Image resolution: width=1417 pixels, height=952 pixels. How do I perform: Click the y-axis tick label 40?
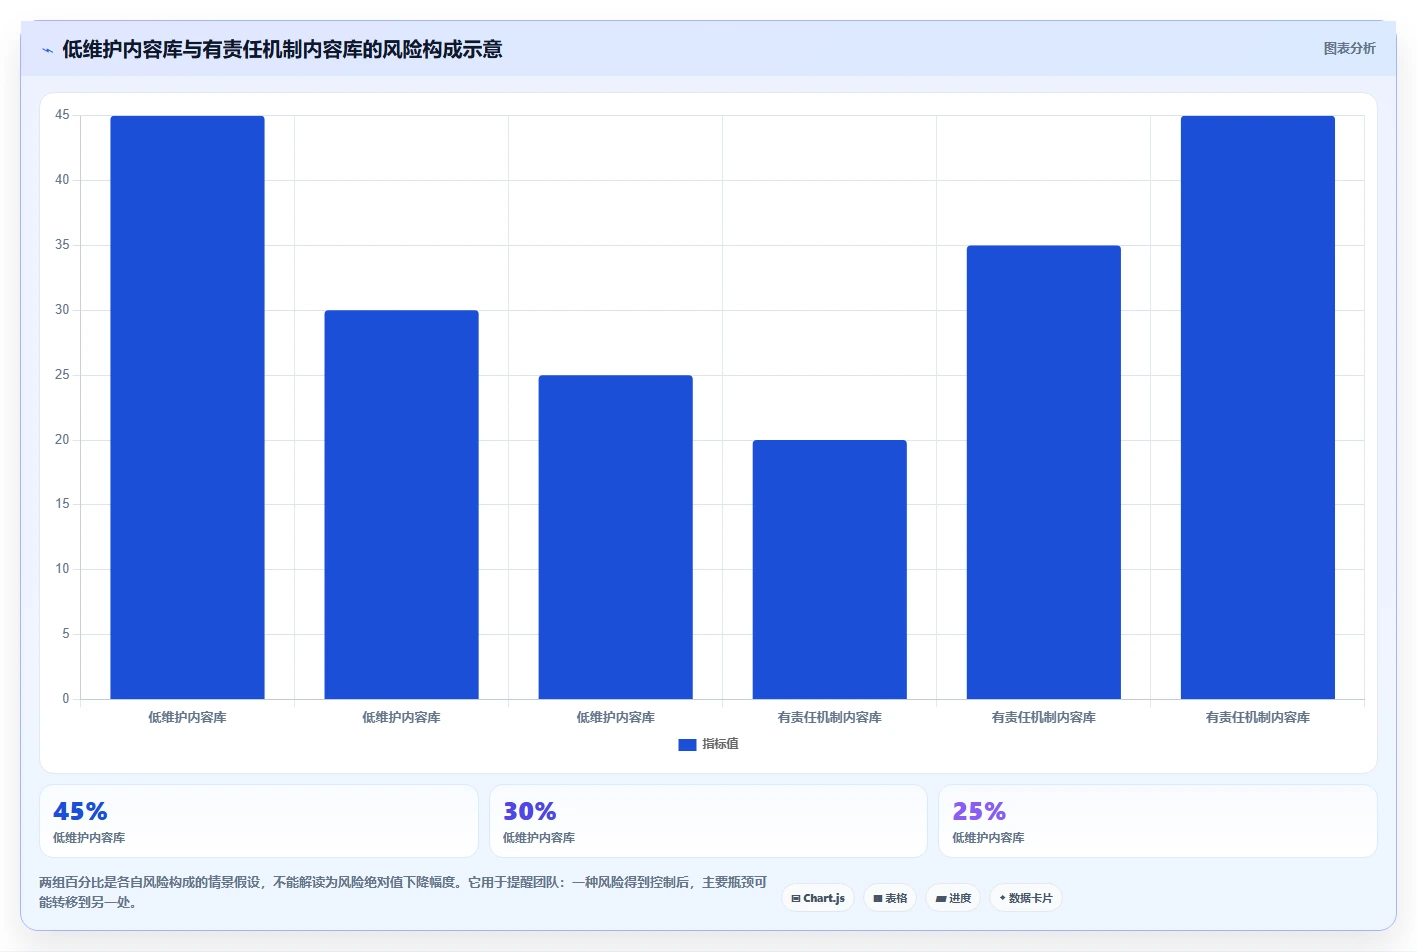tap(62, 180)
